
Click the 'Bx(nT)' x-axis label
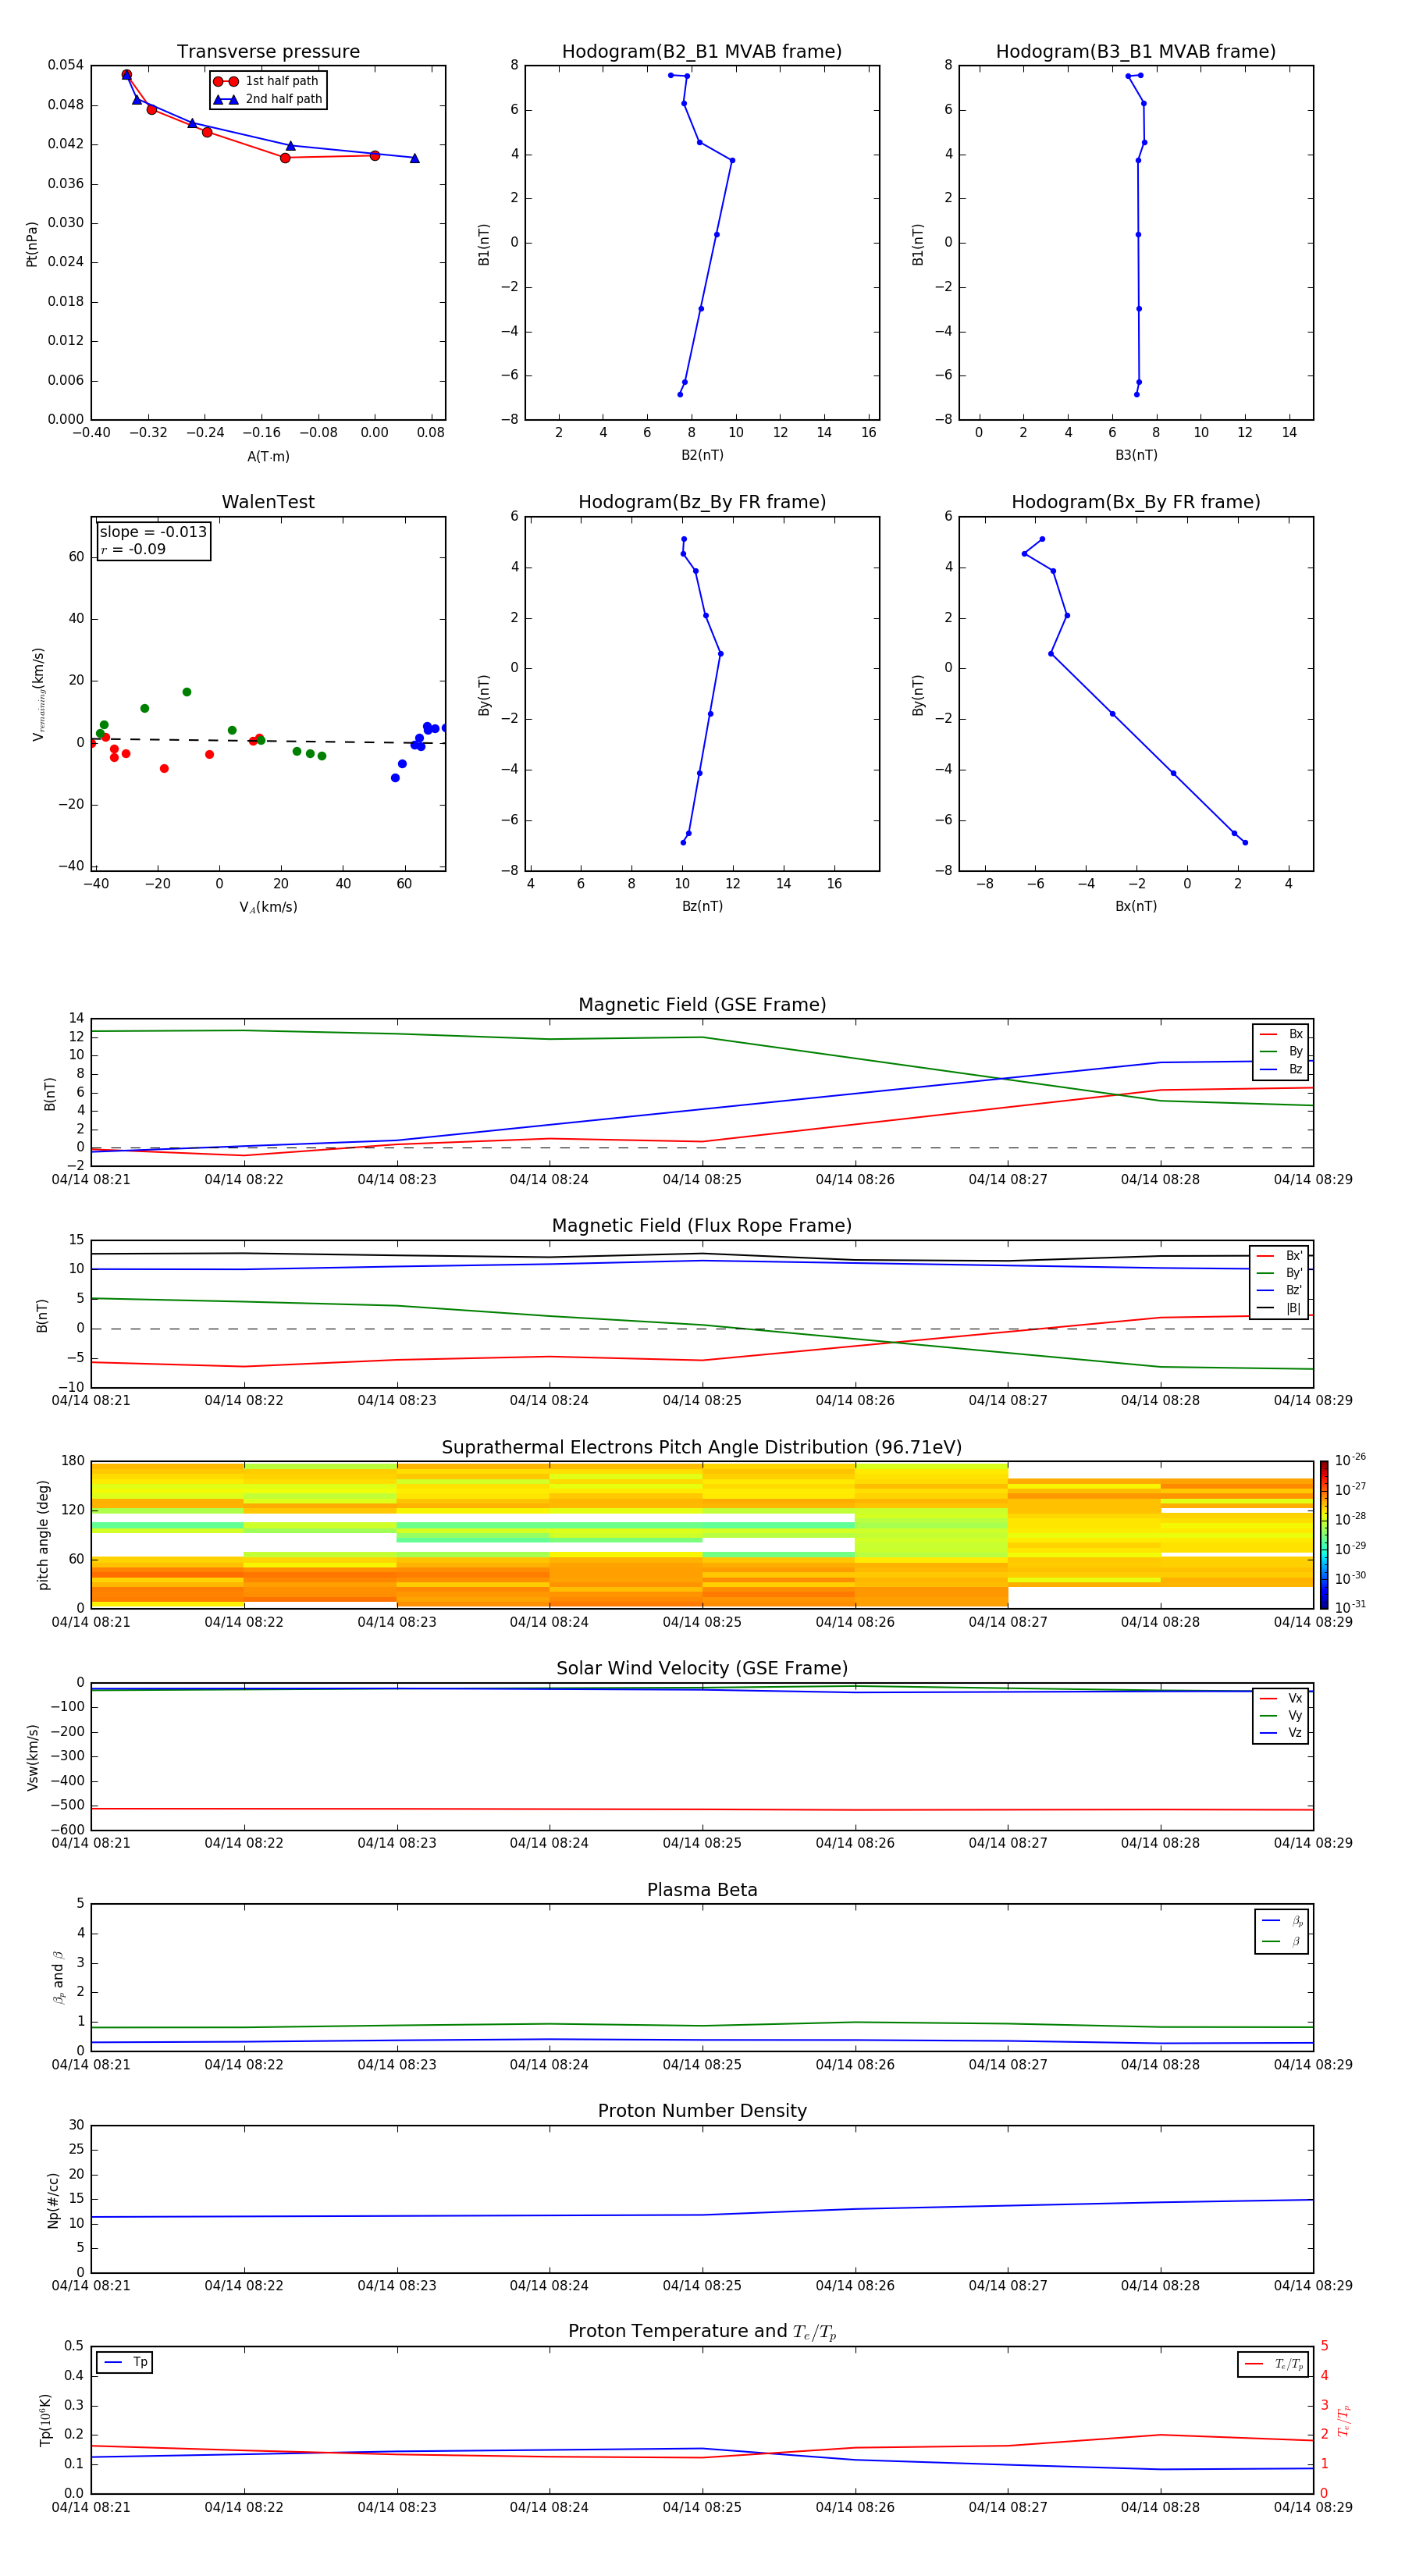[x=1136, y=907]
